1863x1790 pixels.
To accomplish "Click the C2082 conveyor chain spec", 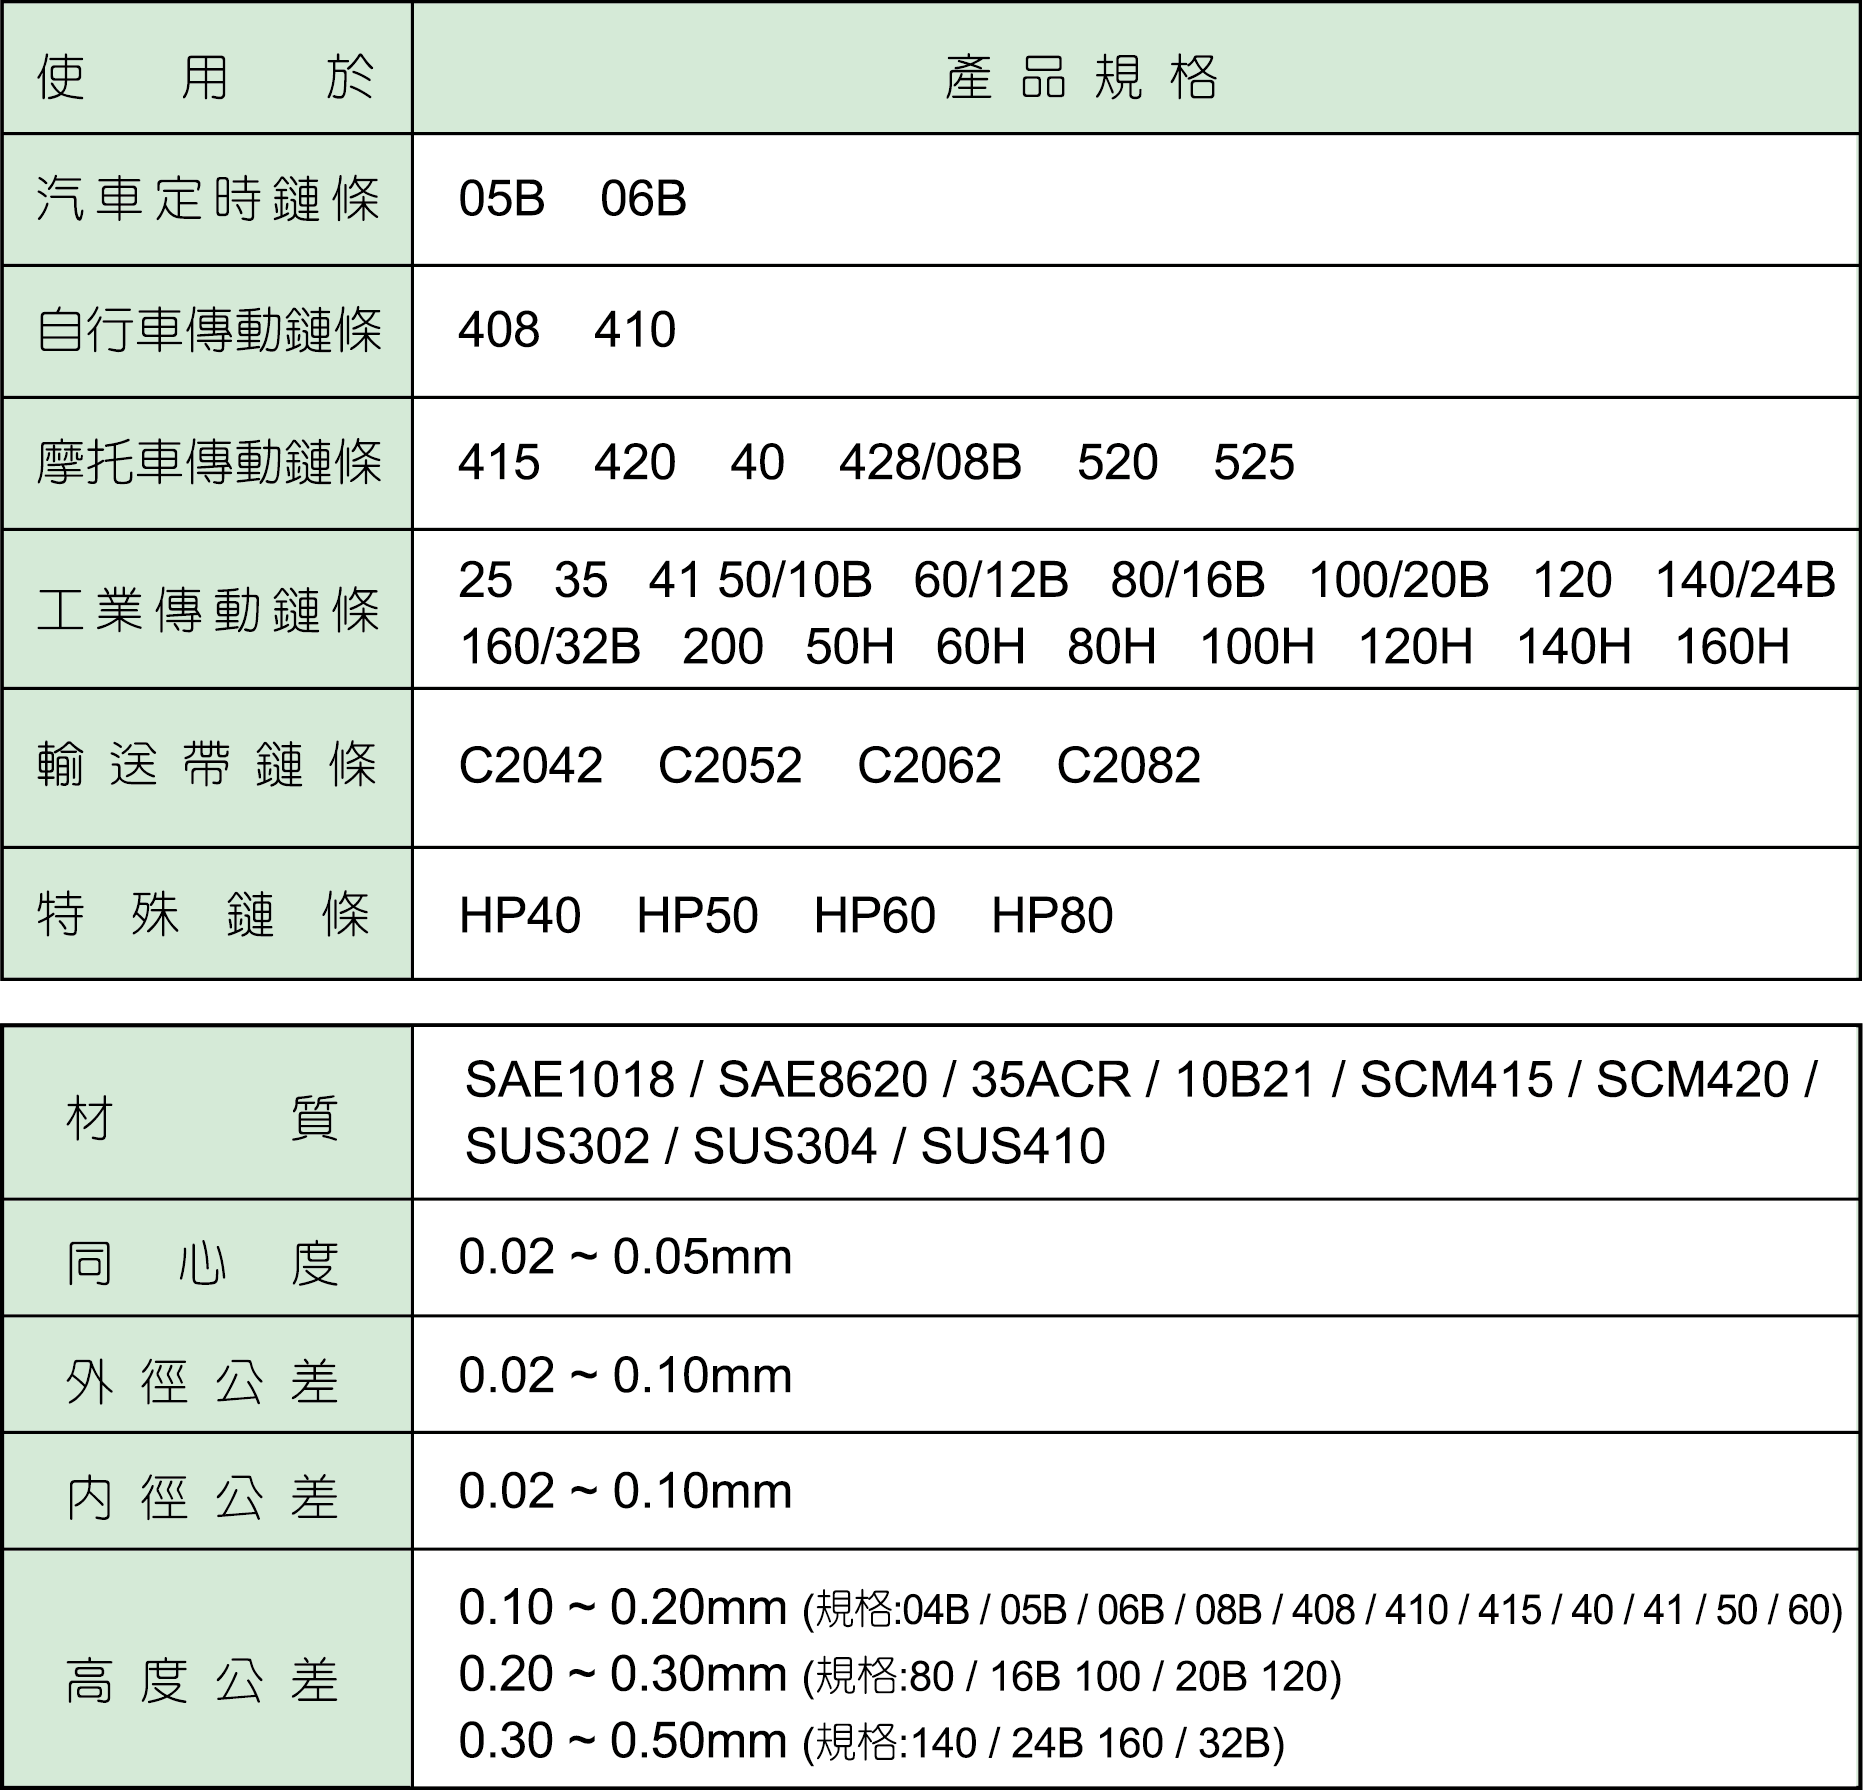I will tap(1128, 765).
